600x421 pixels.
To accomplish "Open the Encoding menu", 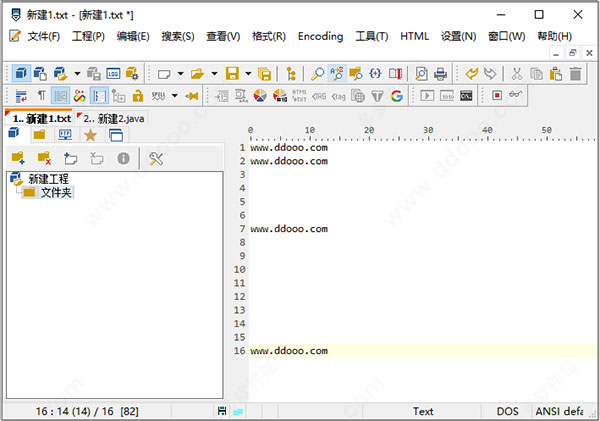I will (320, 36).
